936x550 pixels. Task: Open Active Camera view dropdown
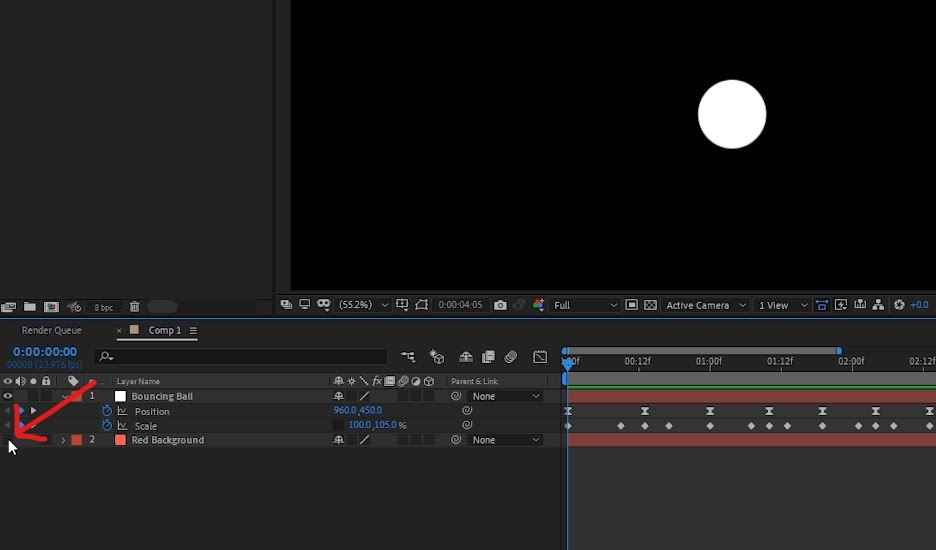click(706, 305)
